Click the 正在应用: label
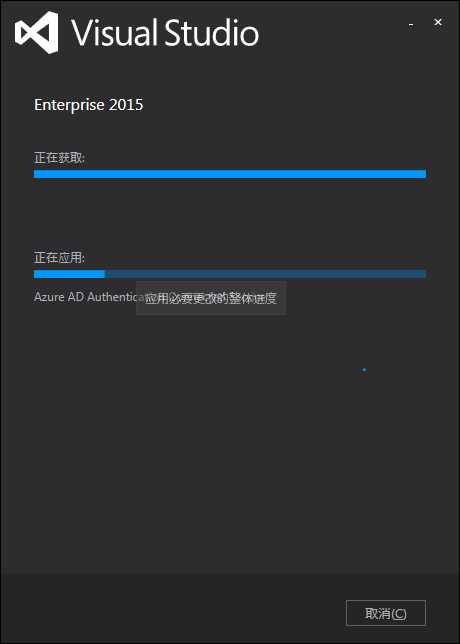This screenshot has width=460, height=644. point(59,258)
